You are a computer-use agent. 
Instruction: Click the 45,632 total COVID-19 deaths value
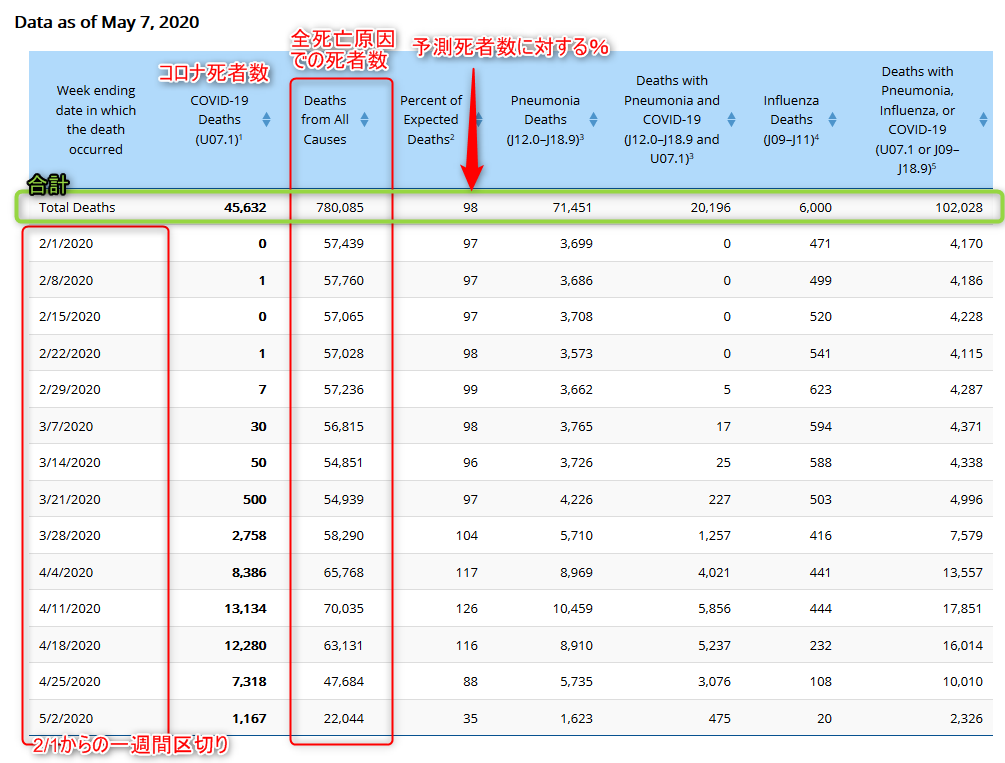point(245,207)
